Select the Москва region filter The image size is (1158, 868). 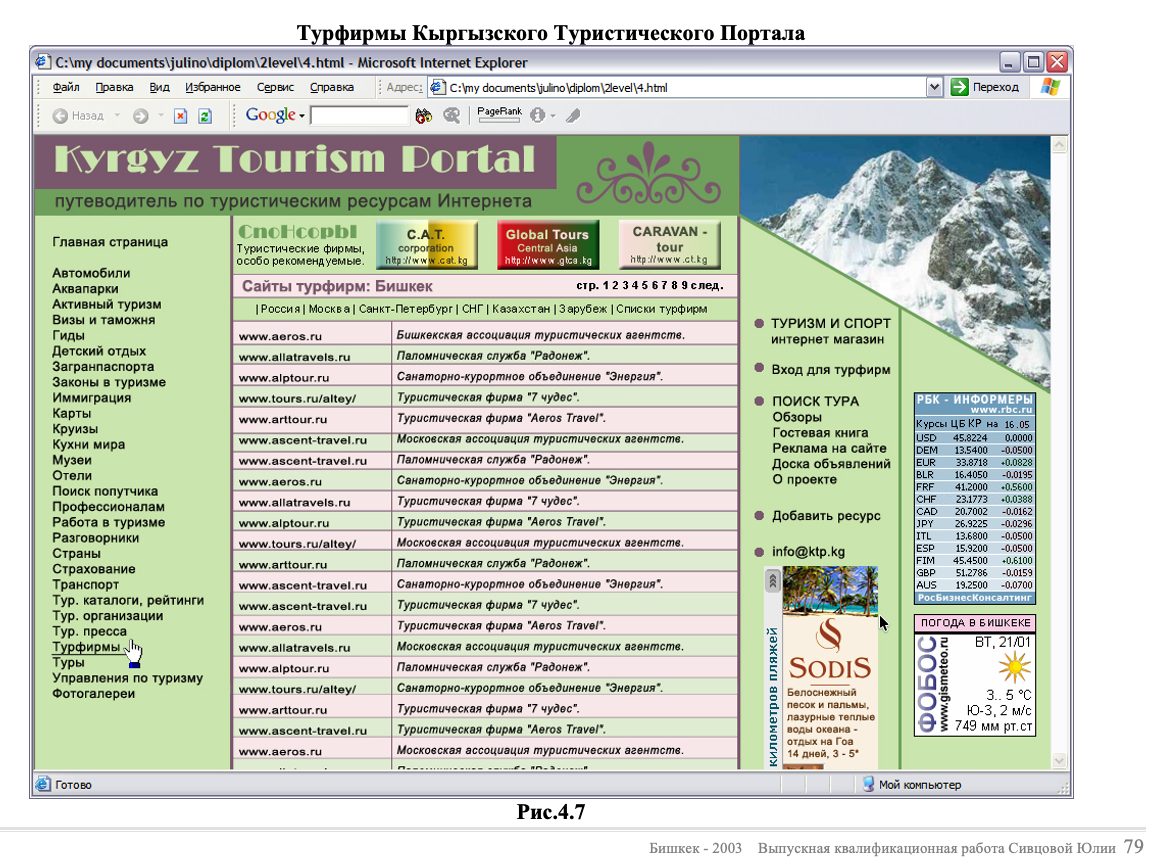point(329,309)
